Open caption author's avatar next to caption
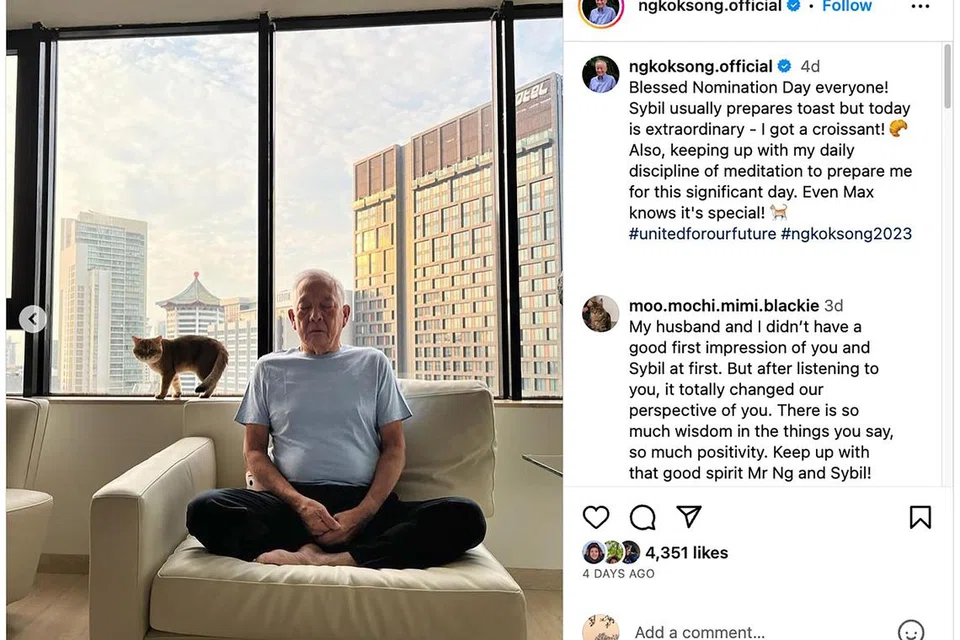Screen dimensions: 960x640 pyautogui.click(x=601, y=74)
